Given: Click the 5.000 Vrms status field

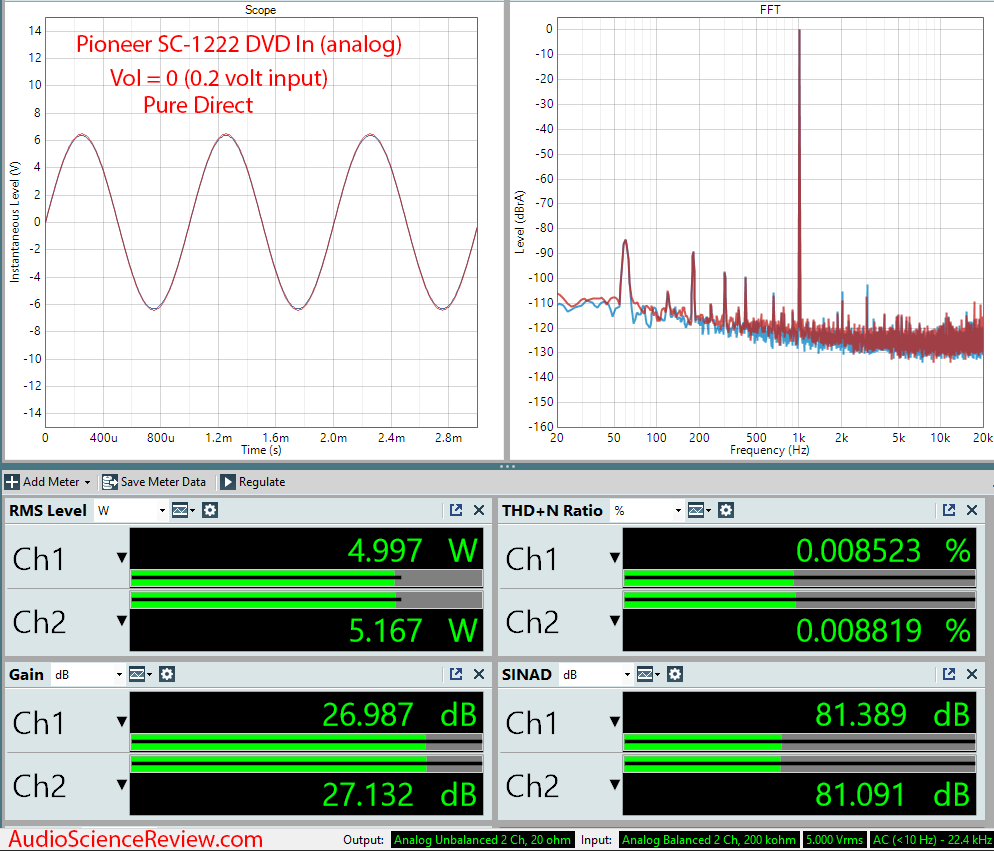Looking at the screenshot, I should click(x=834, y=840).
